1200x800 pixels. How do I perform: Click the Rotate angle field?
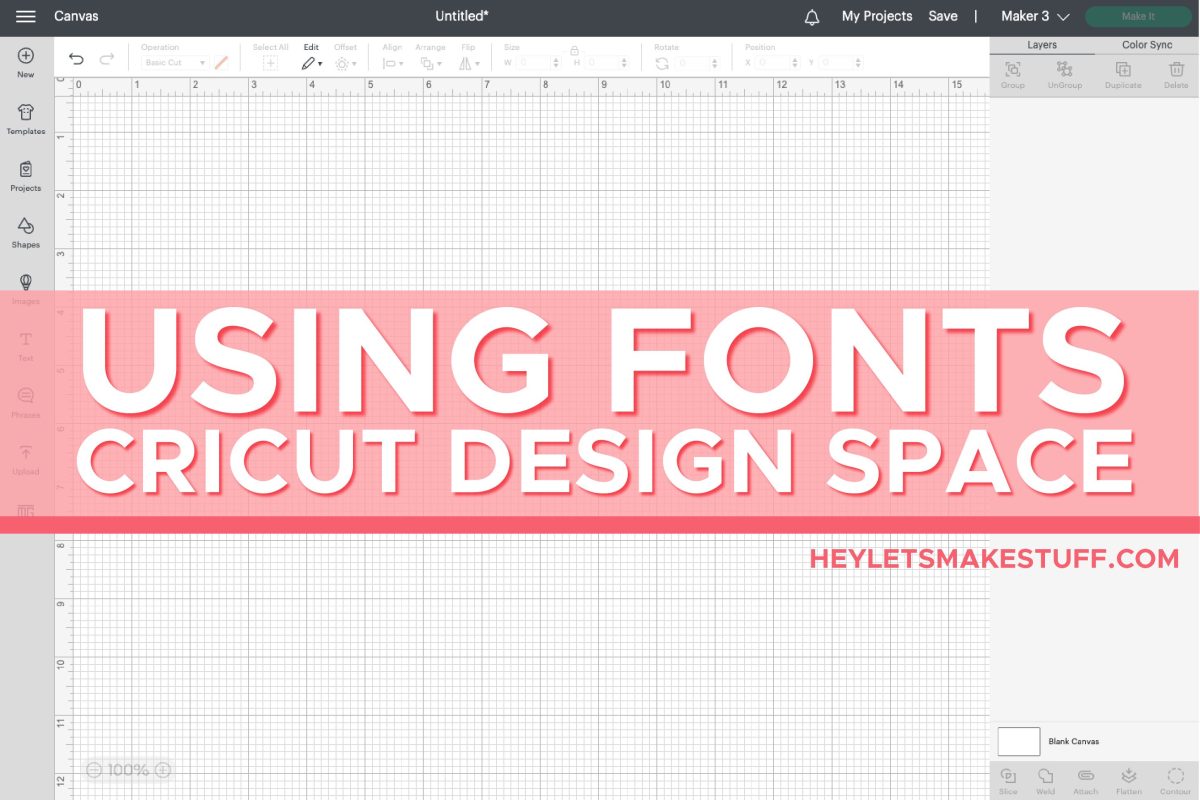[x=698, y=63]
